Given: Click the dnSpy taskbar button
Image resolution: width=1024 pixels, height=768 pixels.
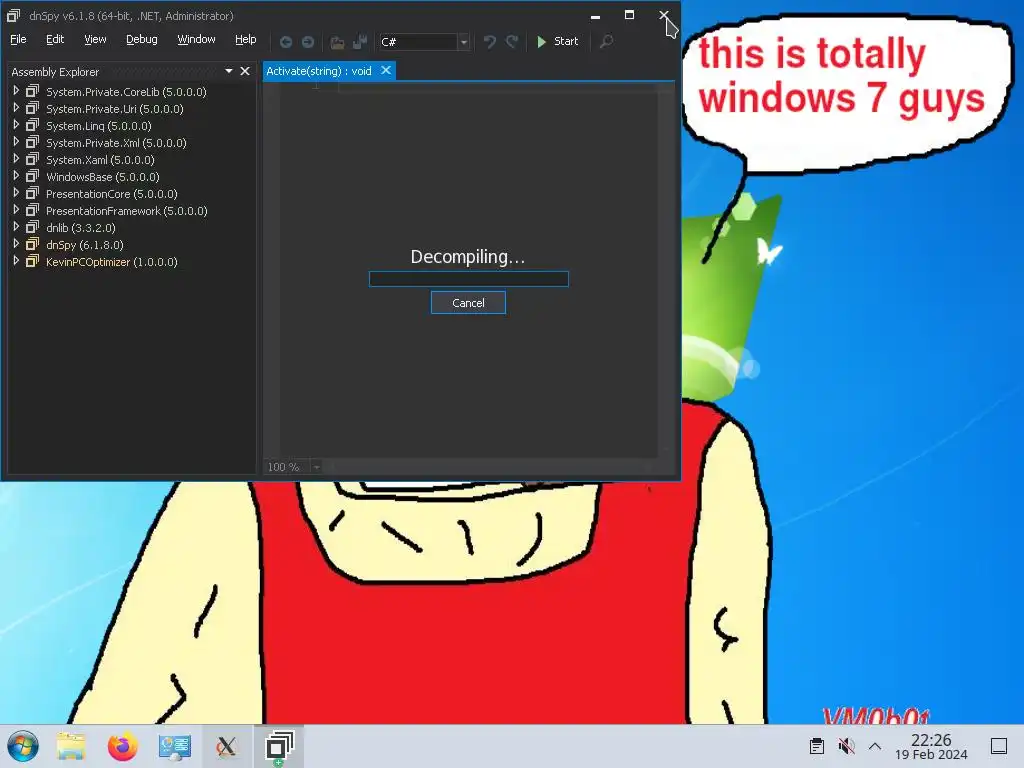Looking at the screenshot, I should click(279, 746).
